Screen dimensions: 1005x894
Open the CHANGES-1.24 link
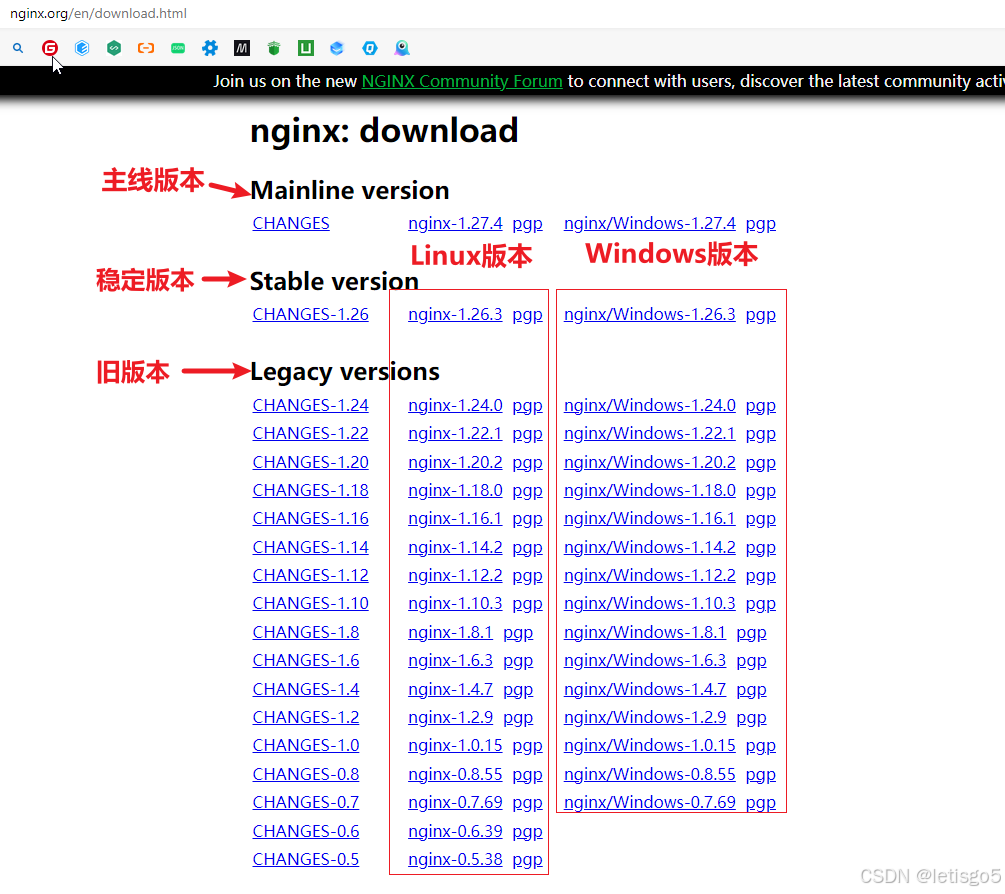click(x=311, y=406)
